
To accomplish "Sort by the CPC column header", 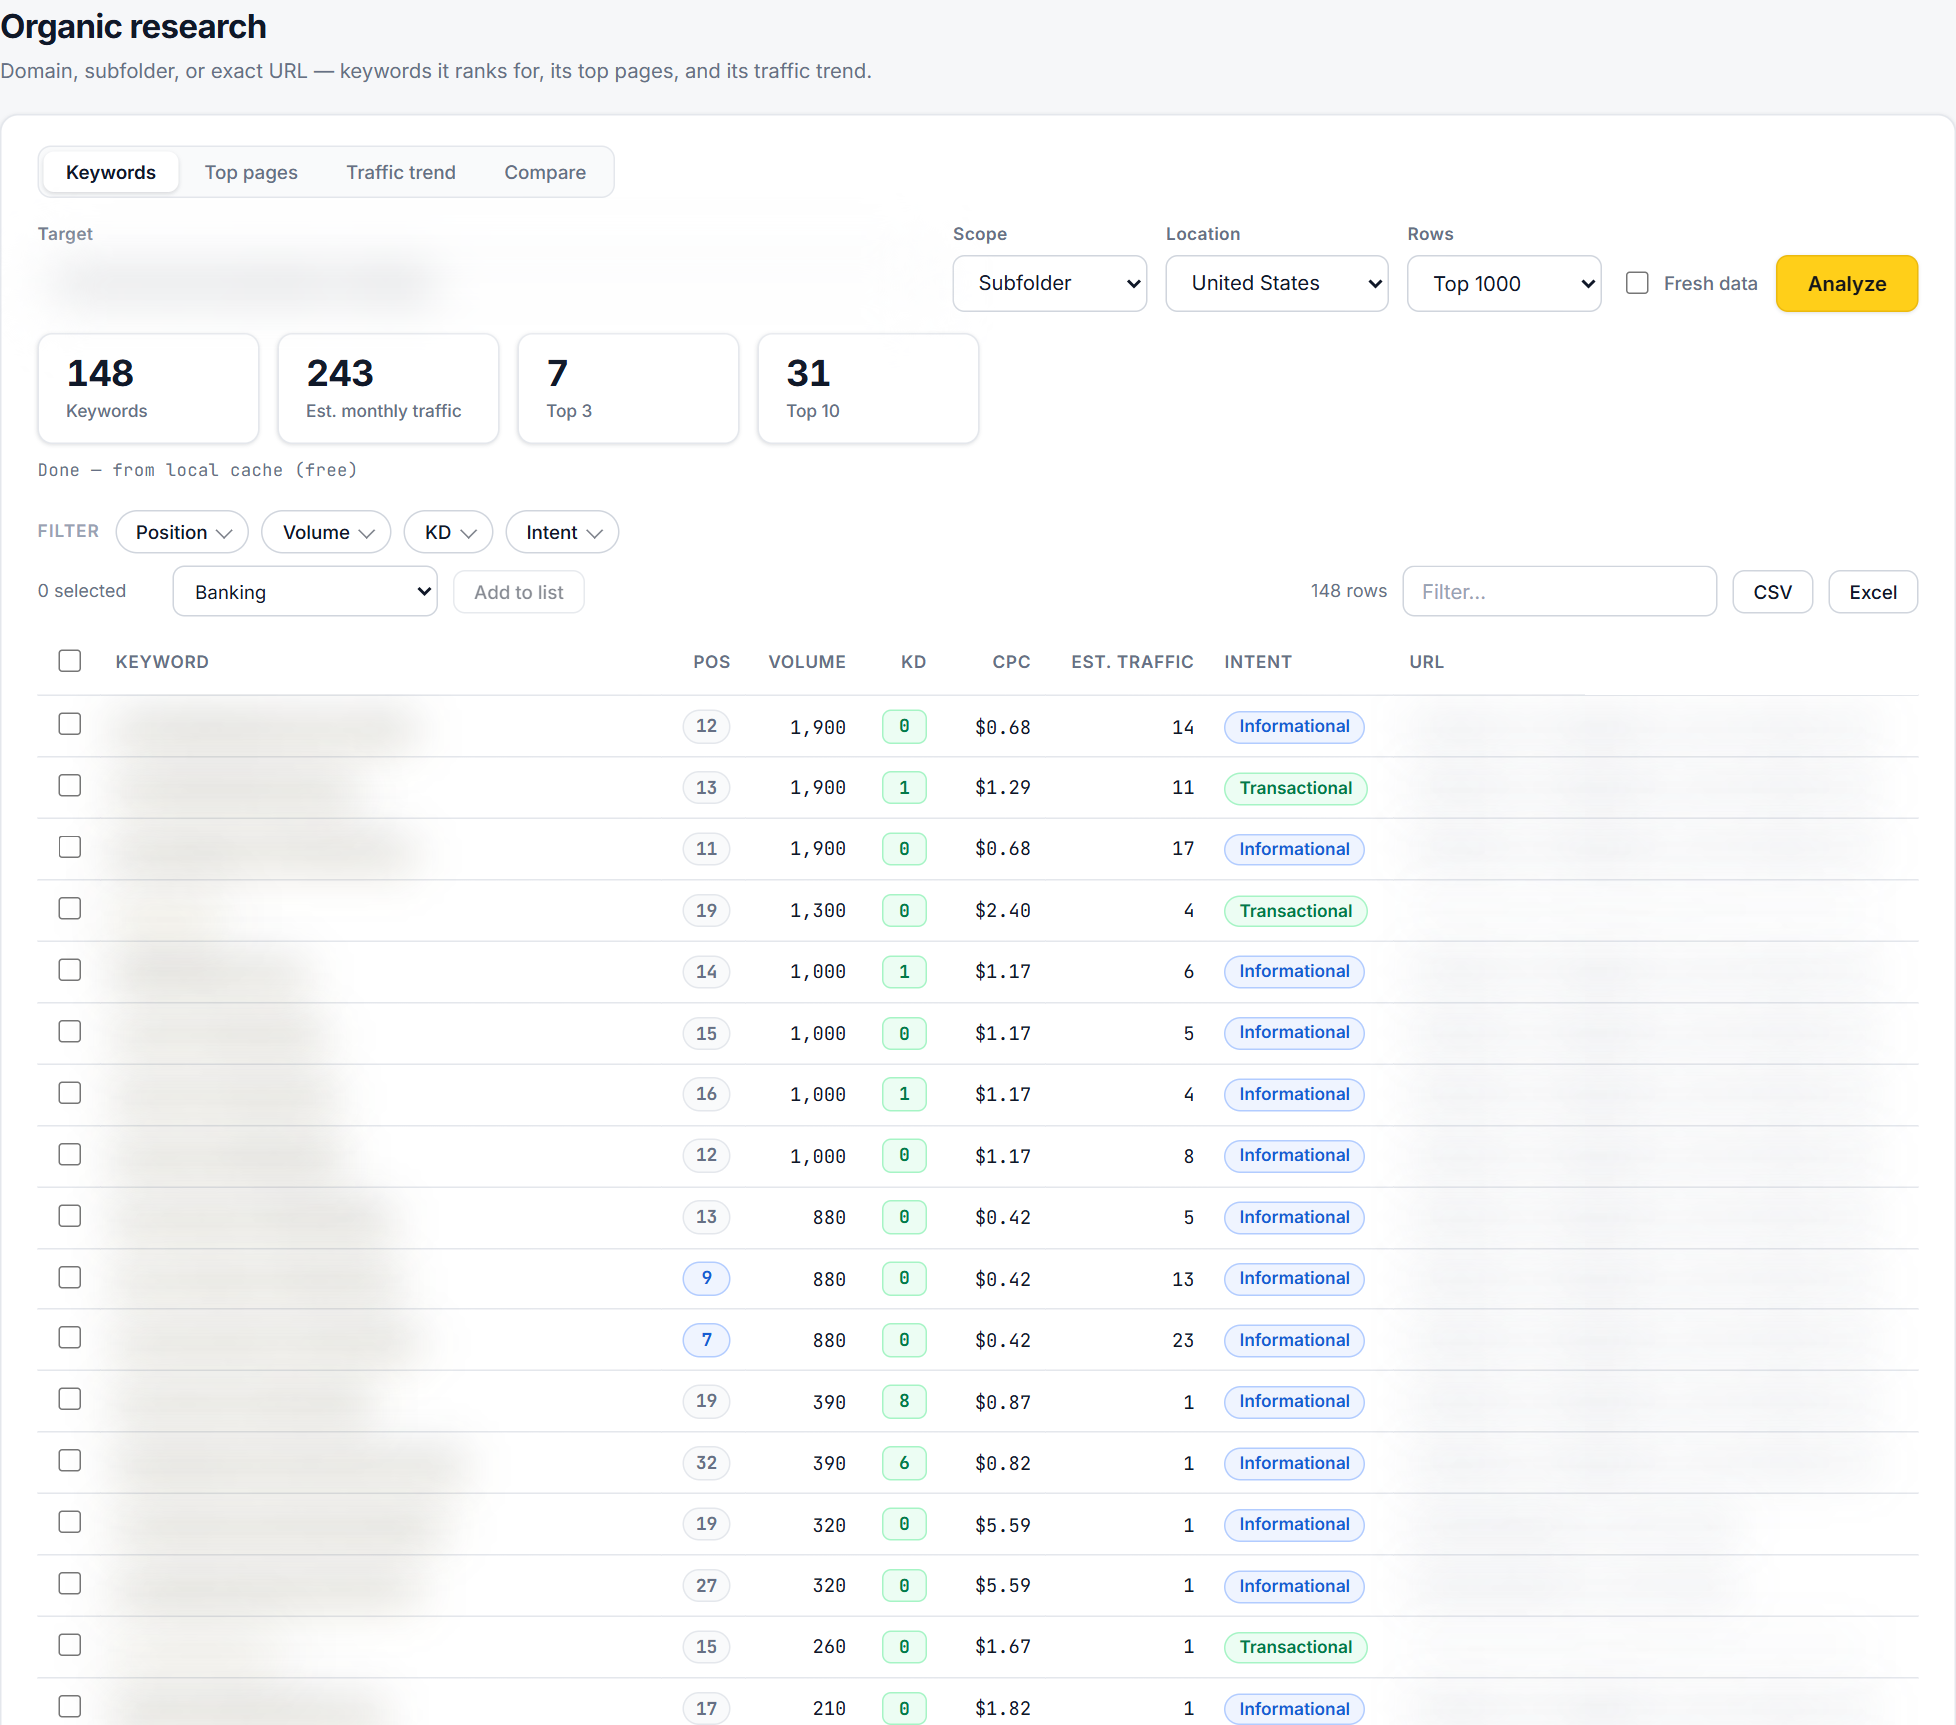I will pos(1011,662).
